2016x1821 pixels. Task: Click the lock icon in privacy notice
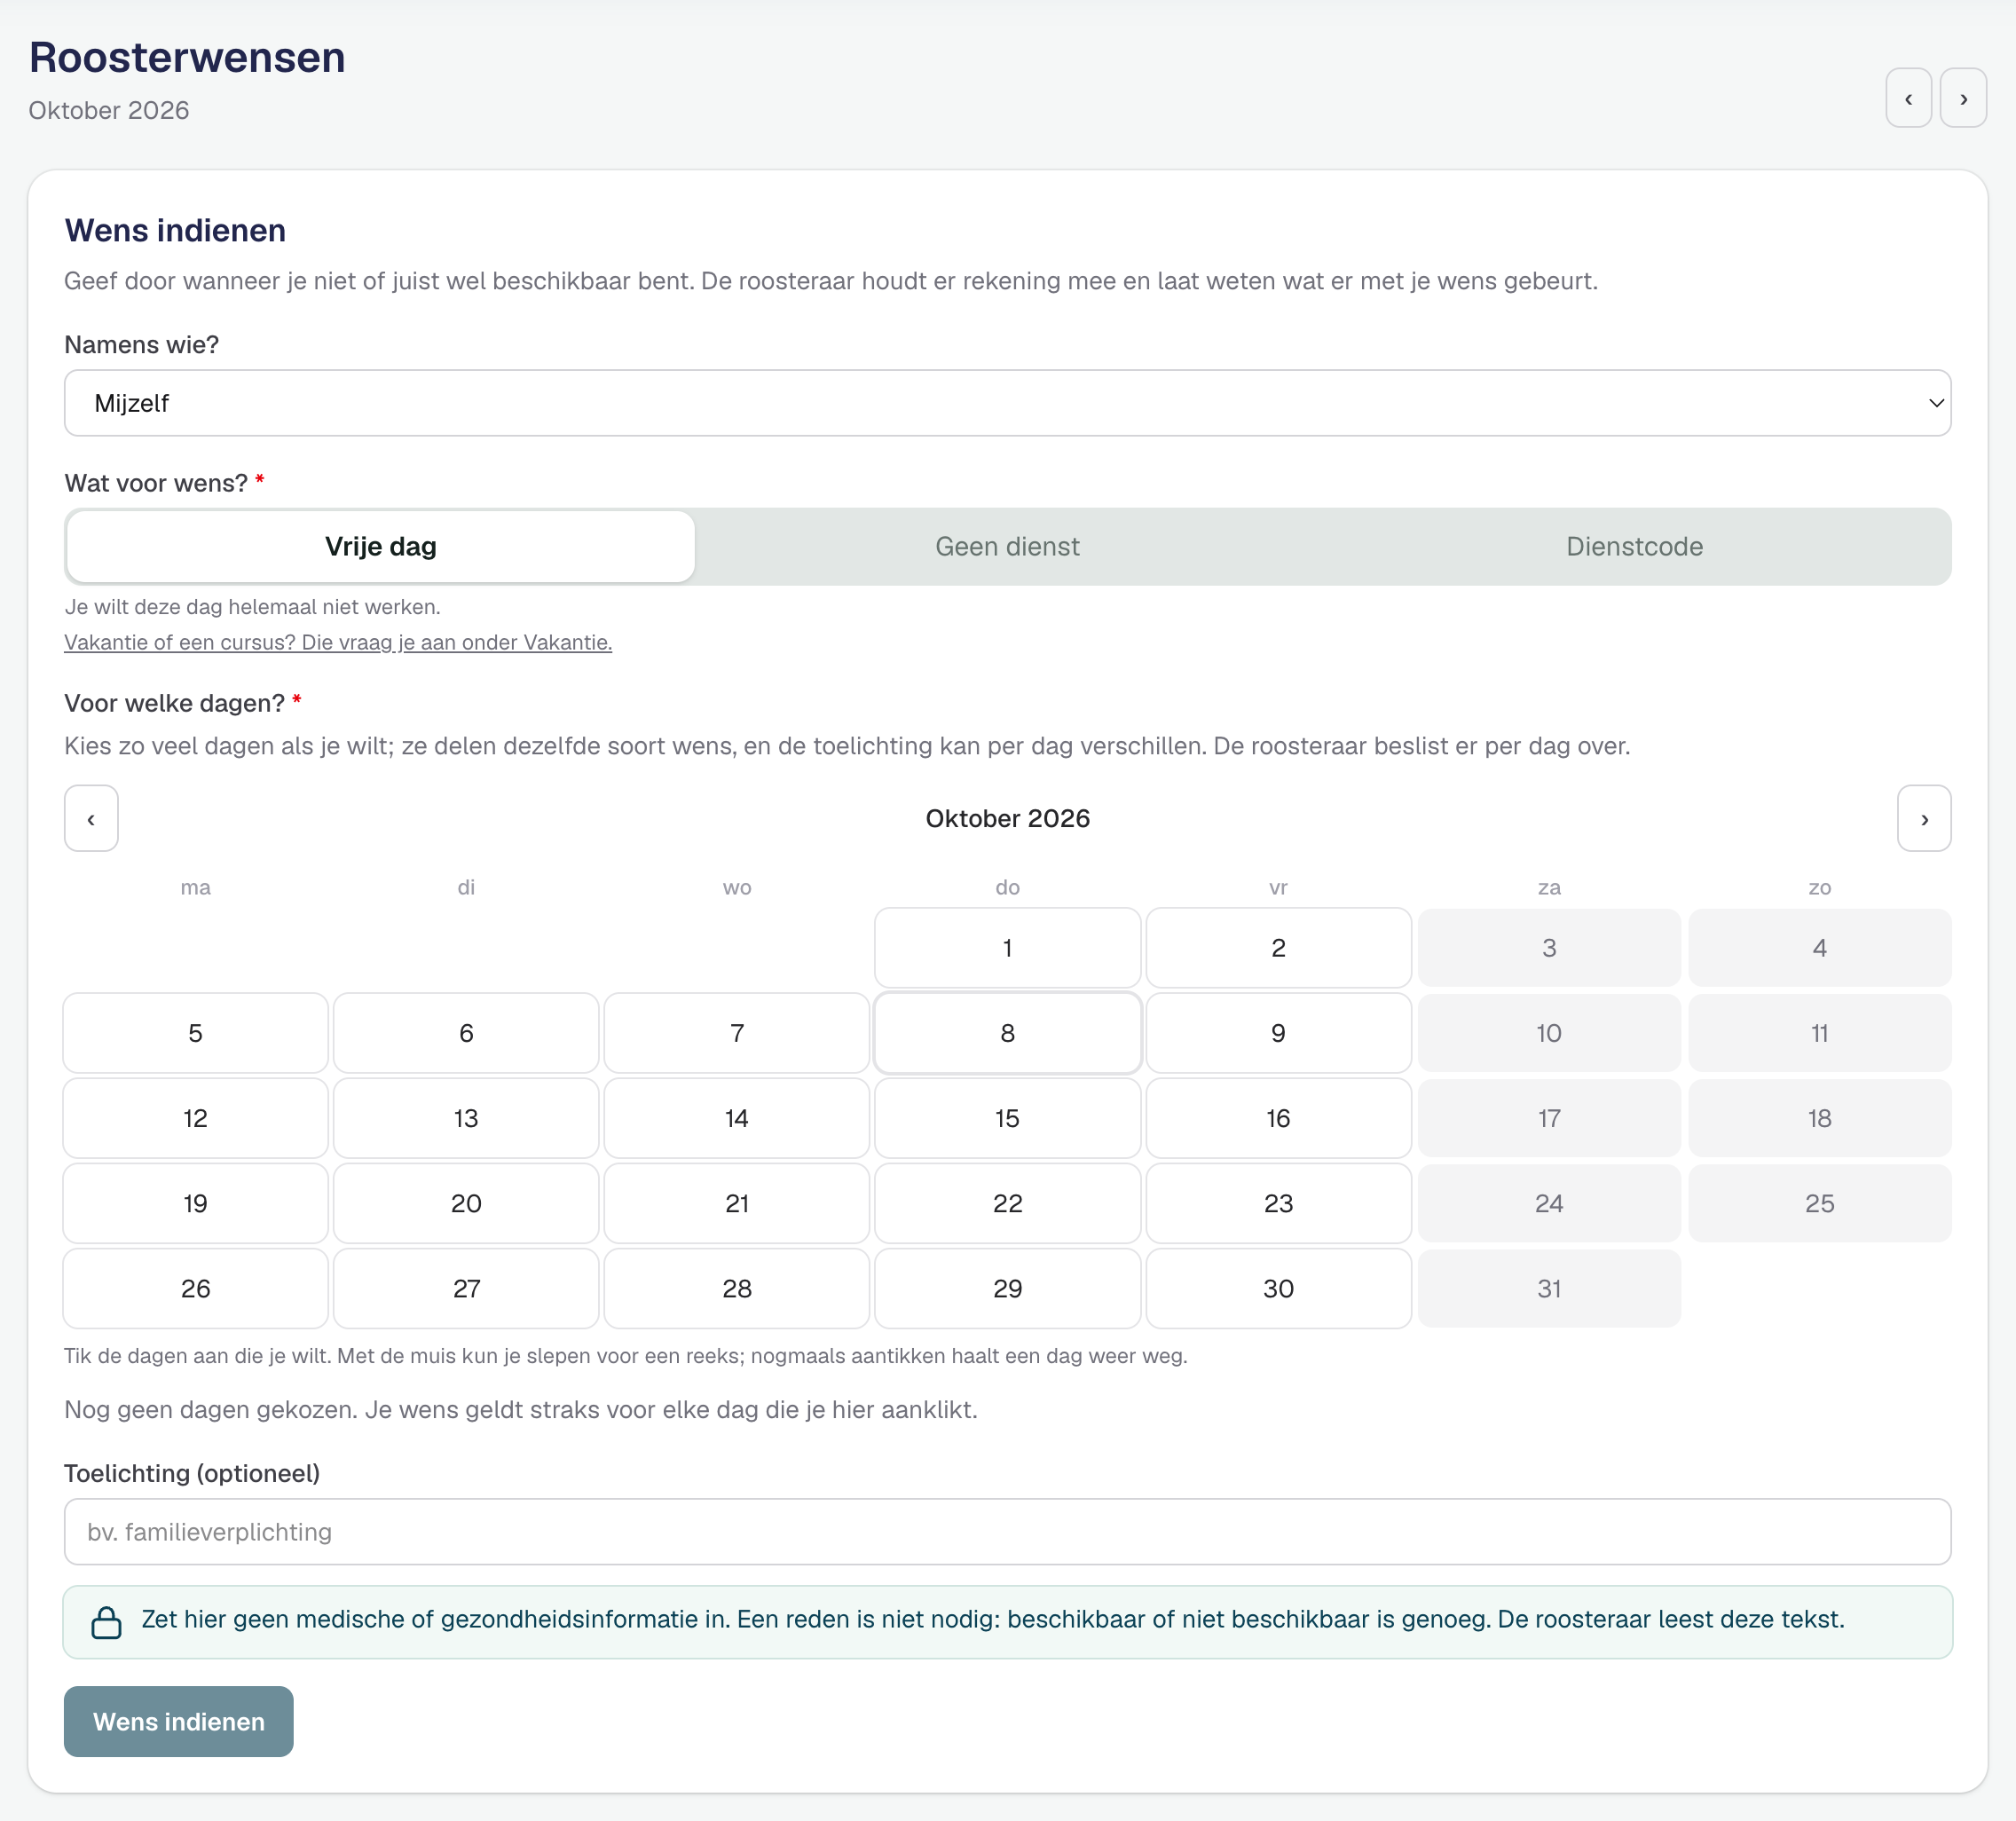click(x=106, y=1621)
